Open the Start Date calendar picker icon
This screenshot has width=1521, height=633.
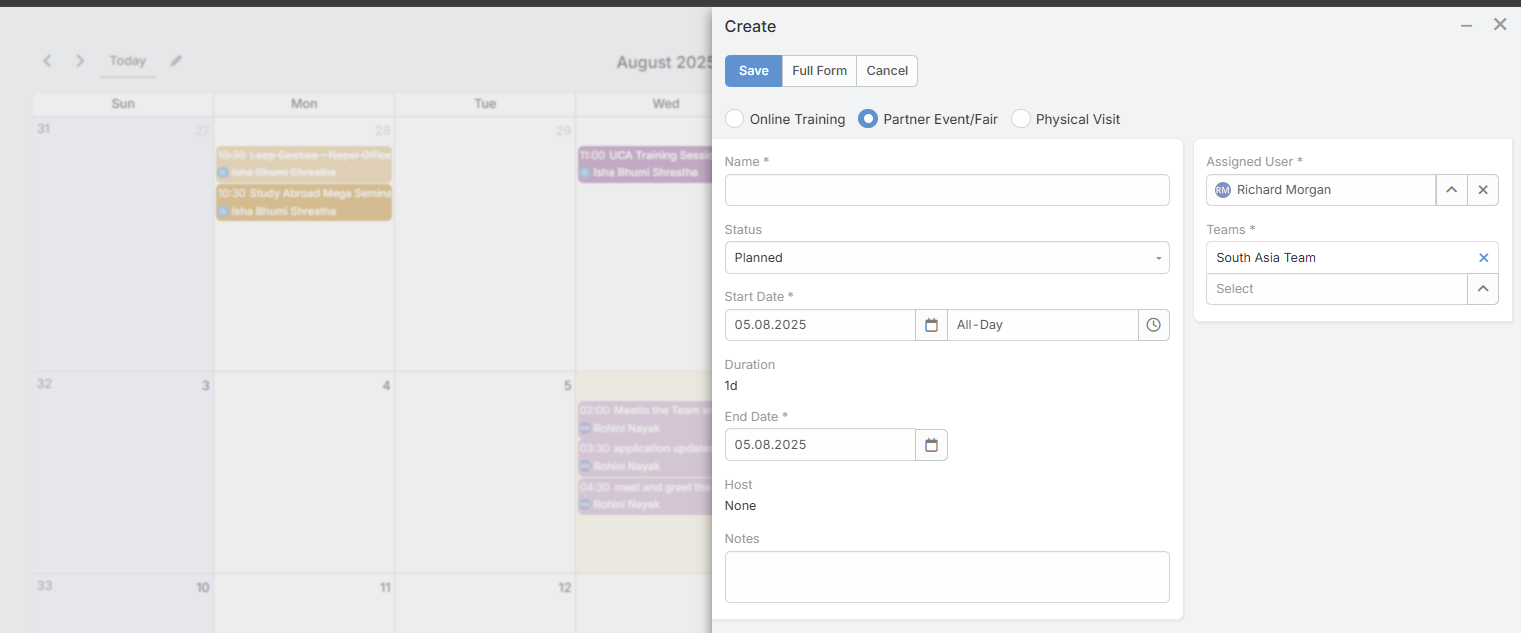[931, 325]
